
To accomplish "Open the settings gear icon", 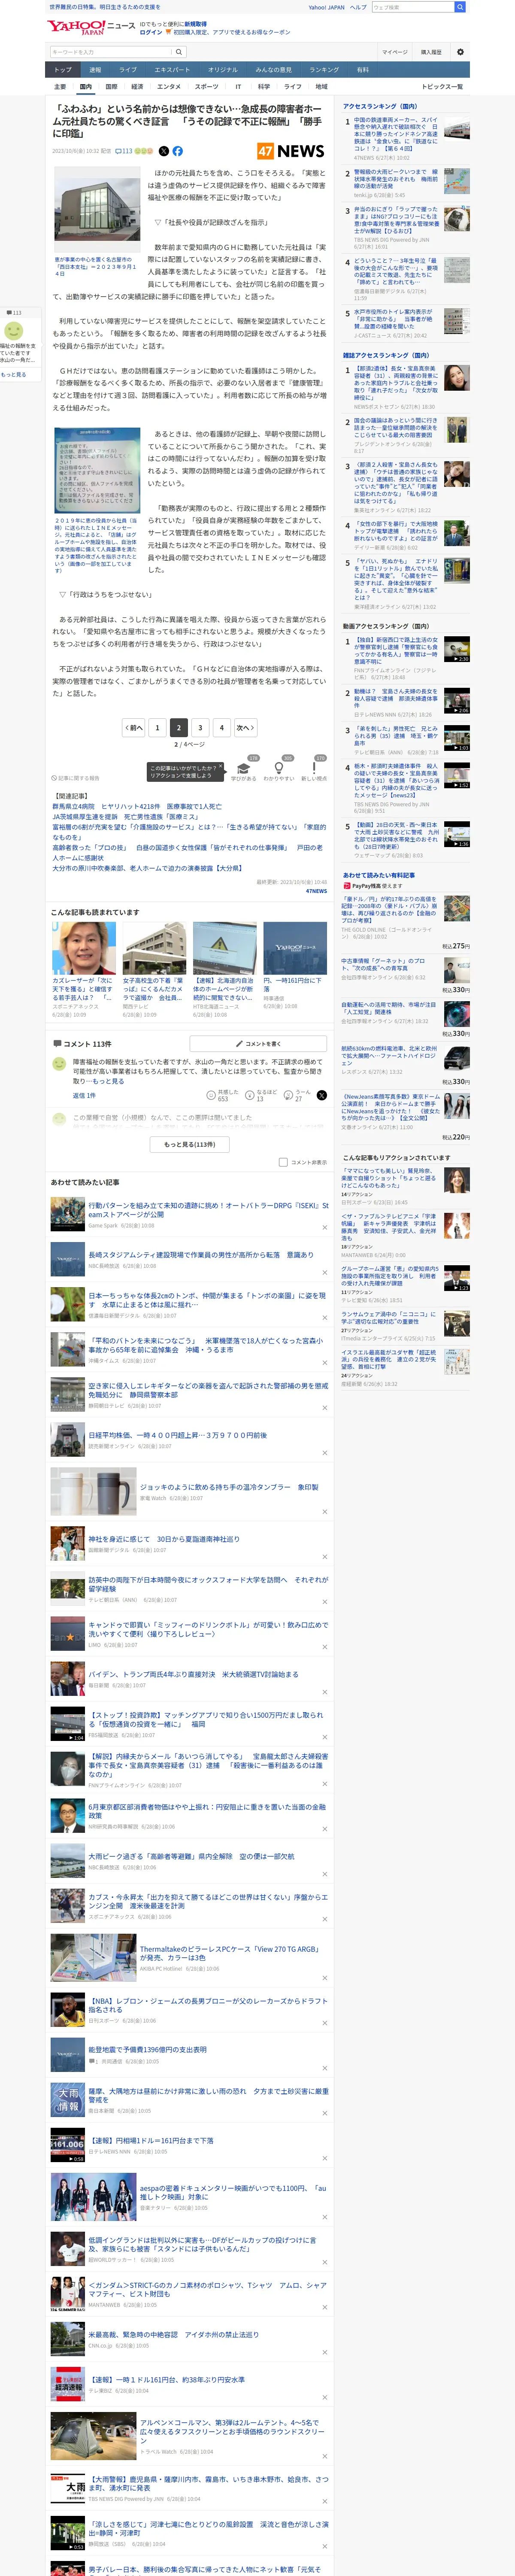I will 460,52.
